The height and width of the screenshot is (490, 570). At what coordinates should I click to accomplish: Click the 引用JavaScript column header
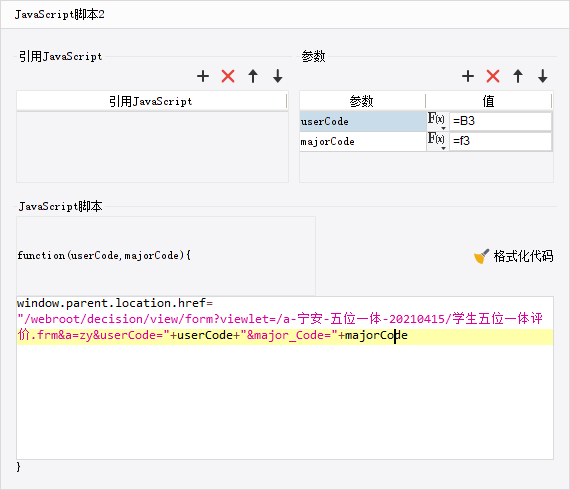point(151,101)
